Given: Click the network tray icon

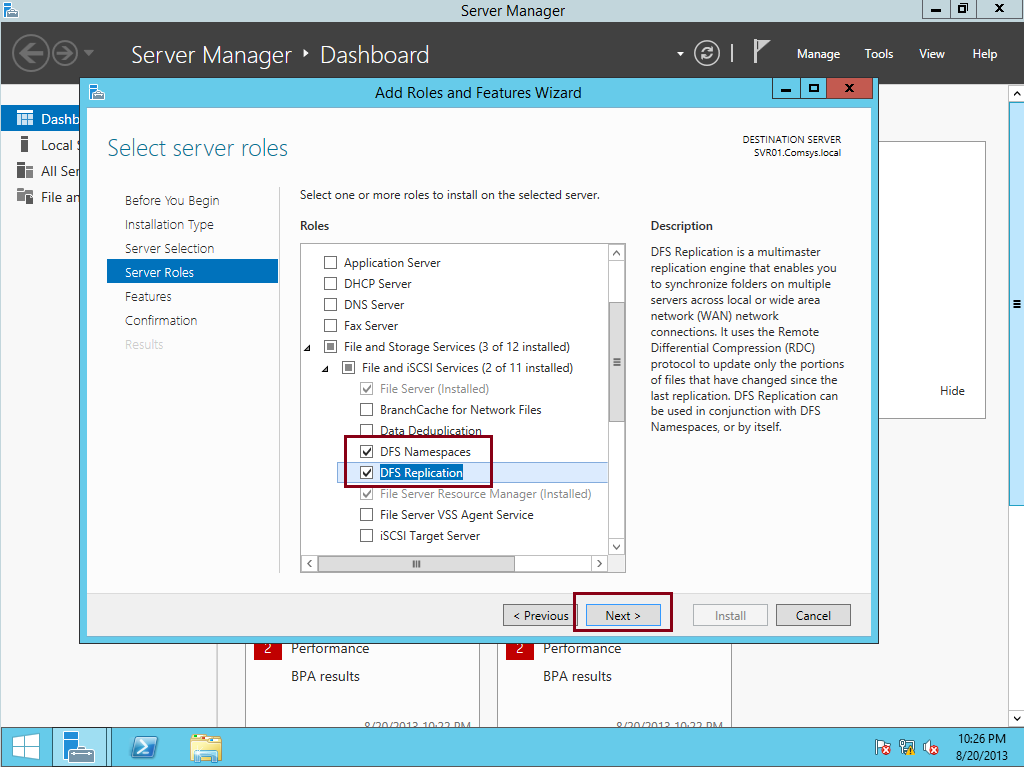Looking at the screenshot, I should [906, 747].
